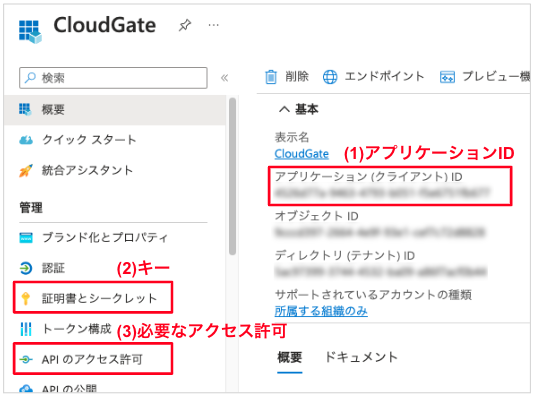Click the プレビュー機能 preview icon
The image size is (536, 396).
tap(447, 77)
